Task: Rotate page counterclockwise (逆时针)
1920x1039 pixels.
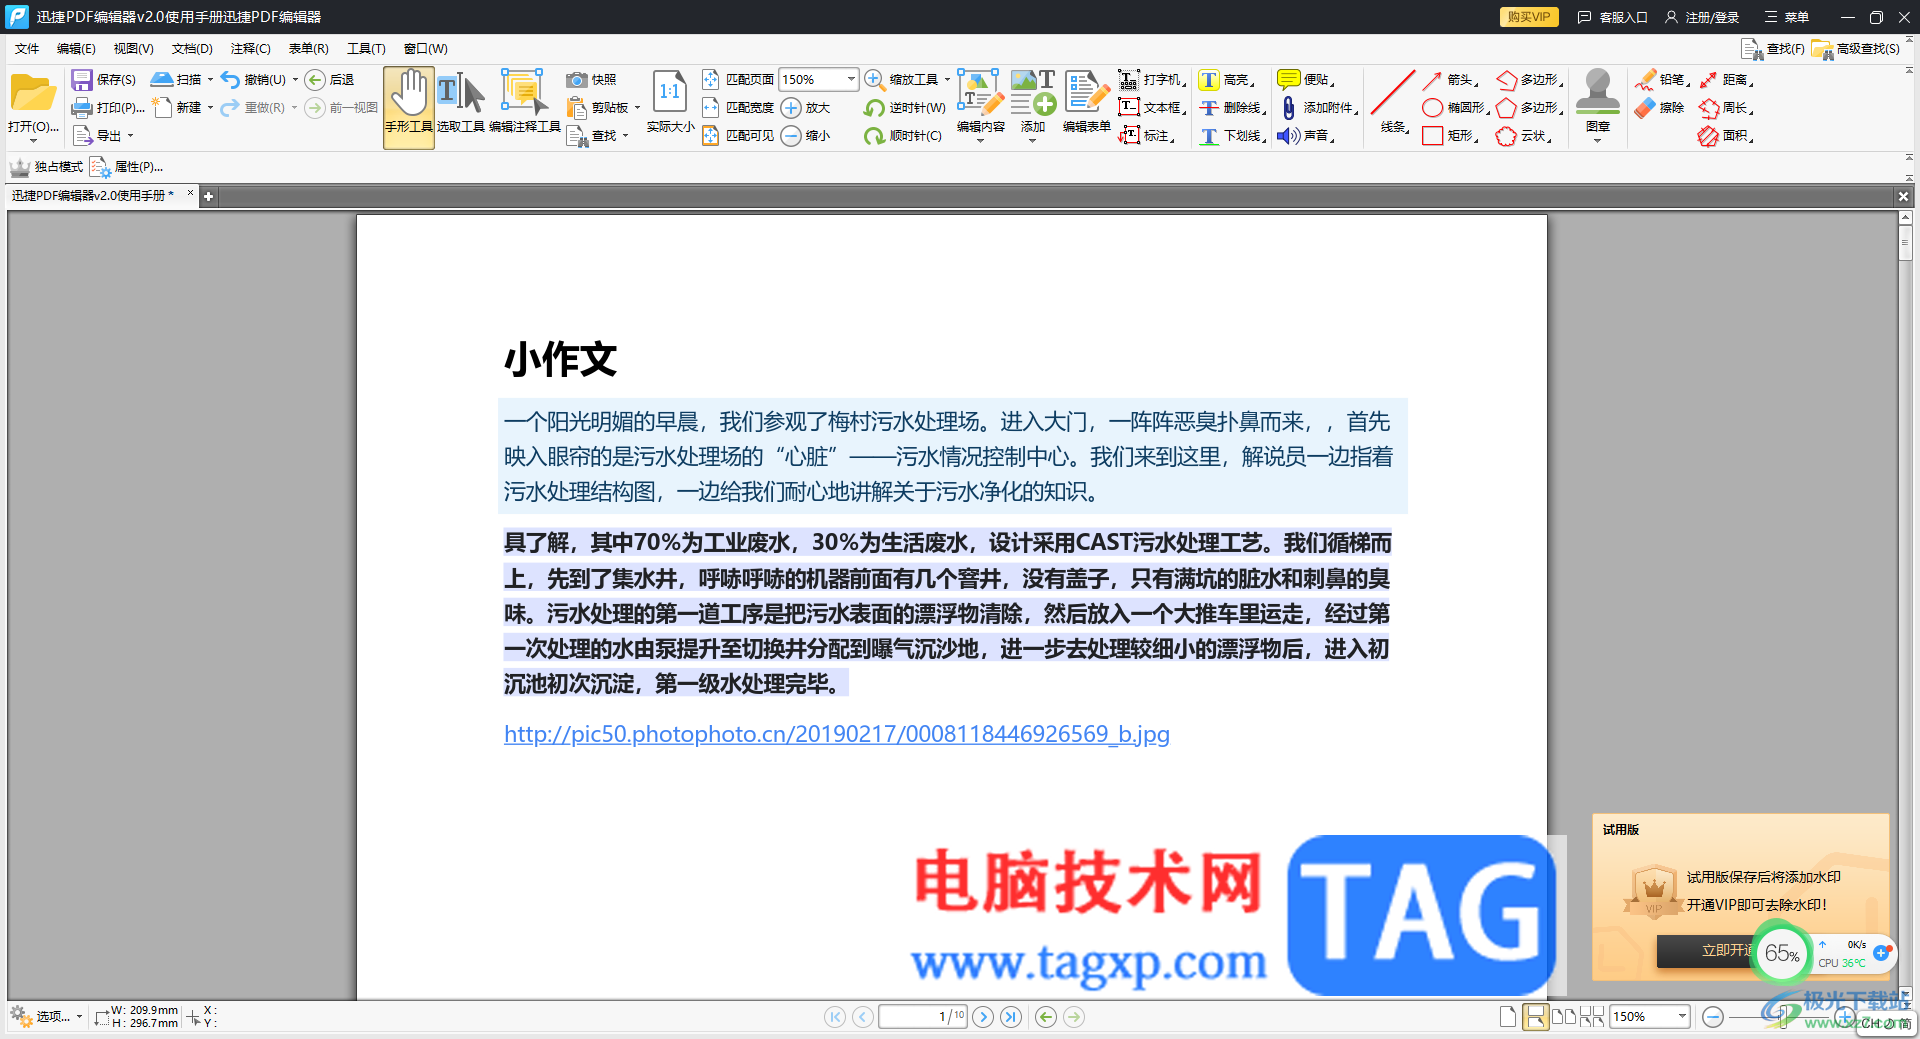Action: (x=905, y=108)
